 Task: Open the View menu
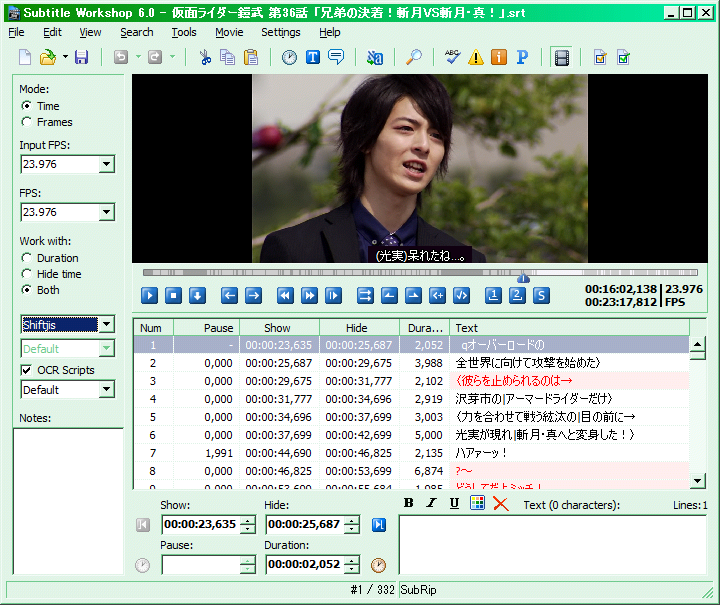(90, 32)
